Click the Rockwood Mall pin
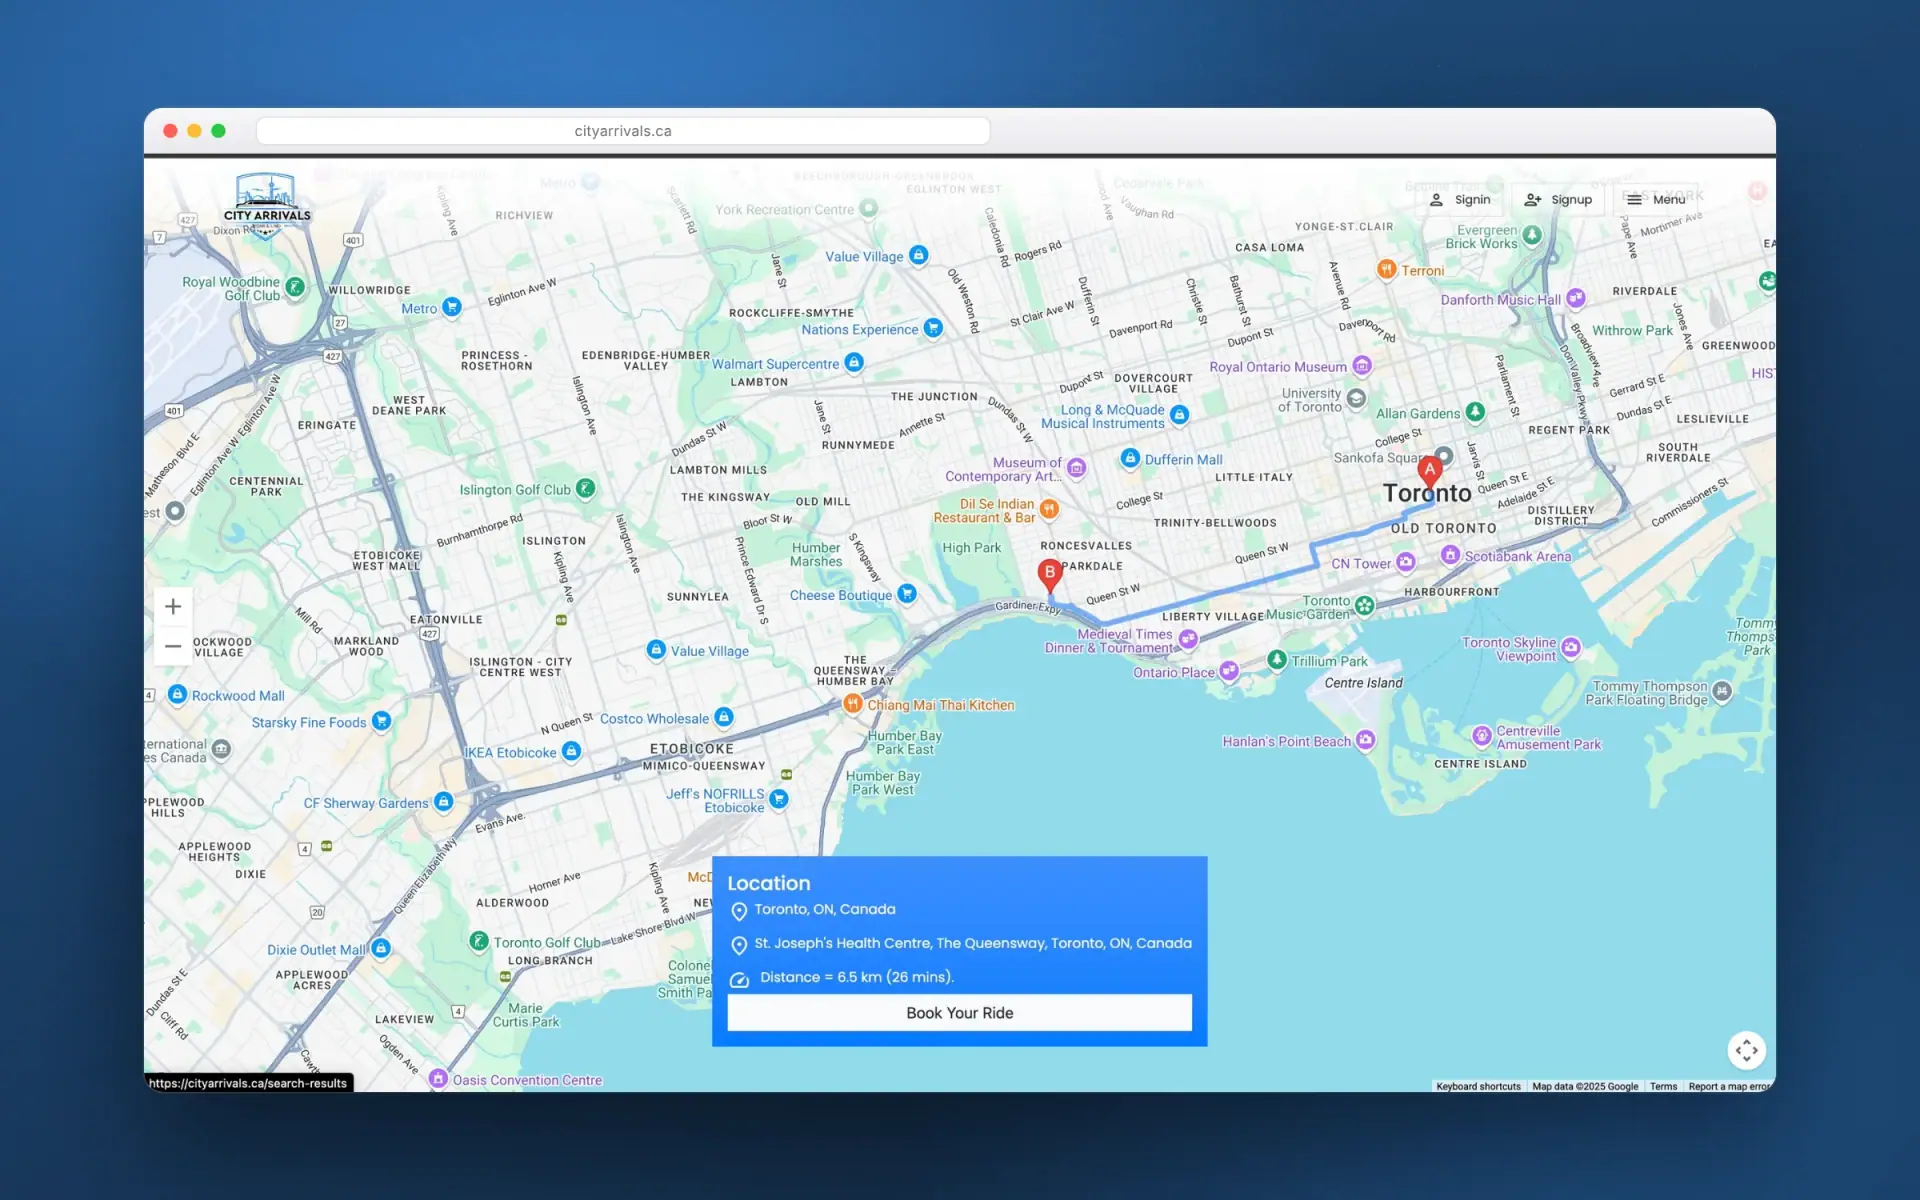This screenshot has width=1920, height=1200. [177, 694]
